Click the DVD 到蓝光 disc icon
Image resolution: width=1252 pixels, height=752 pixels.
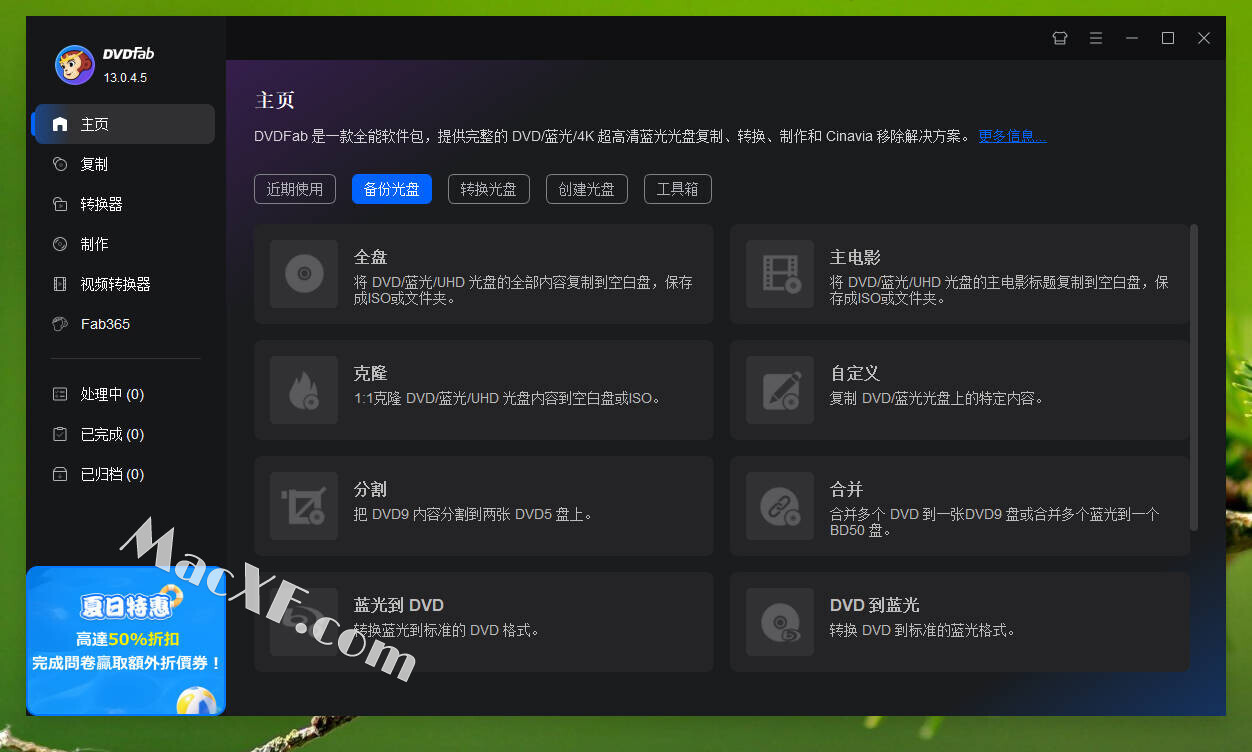(780, 622)
